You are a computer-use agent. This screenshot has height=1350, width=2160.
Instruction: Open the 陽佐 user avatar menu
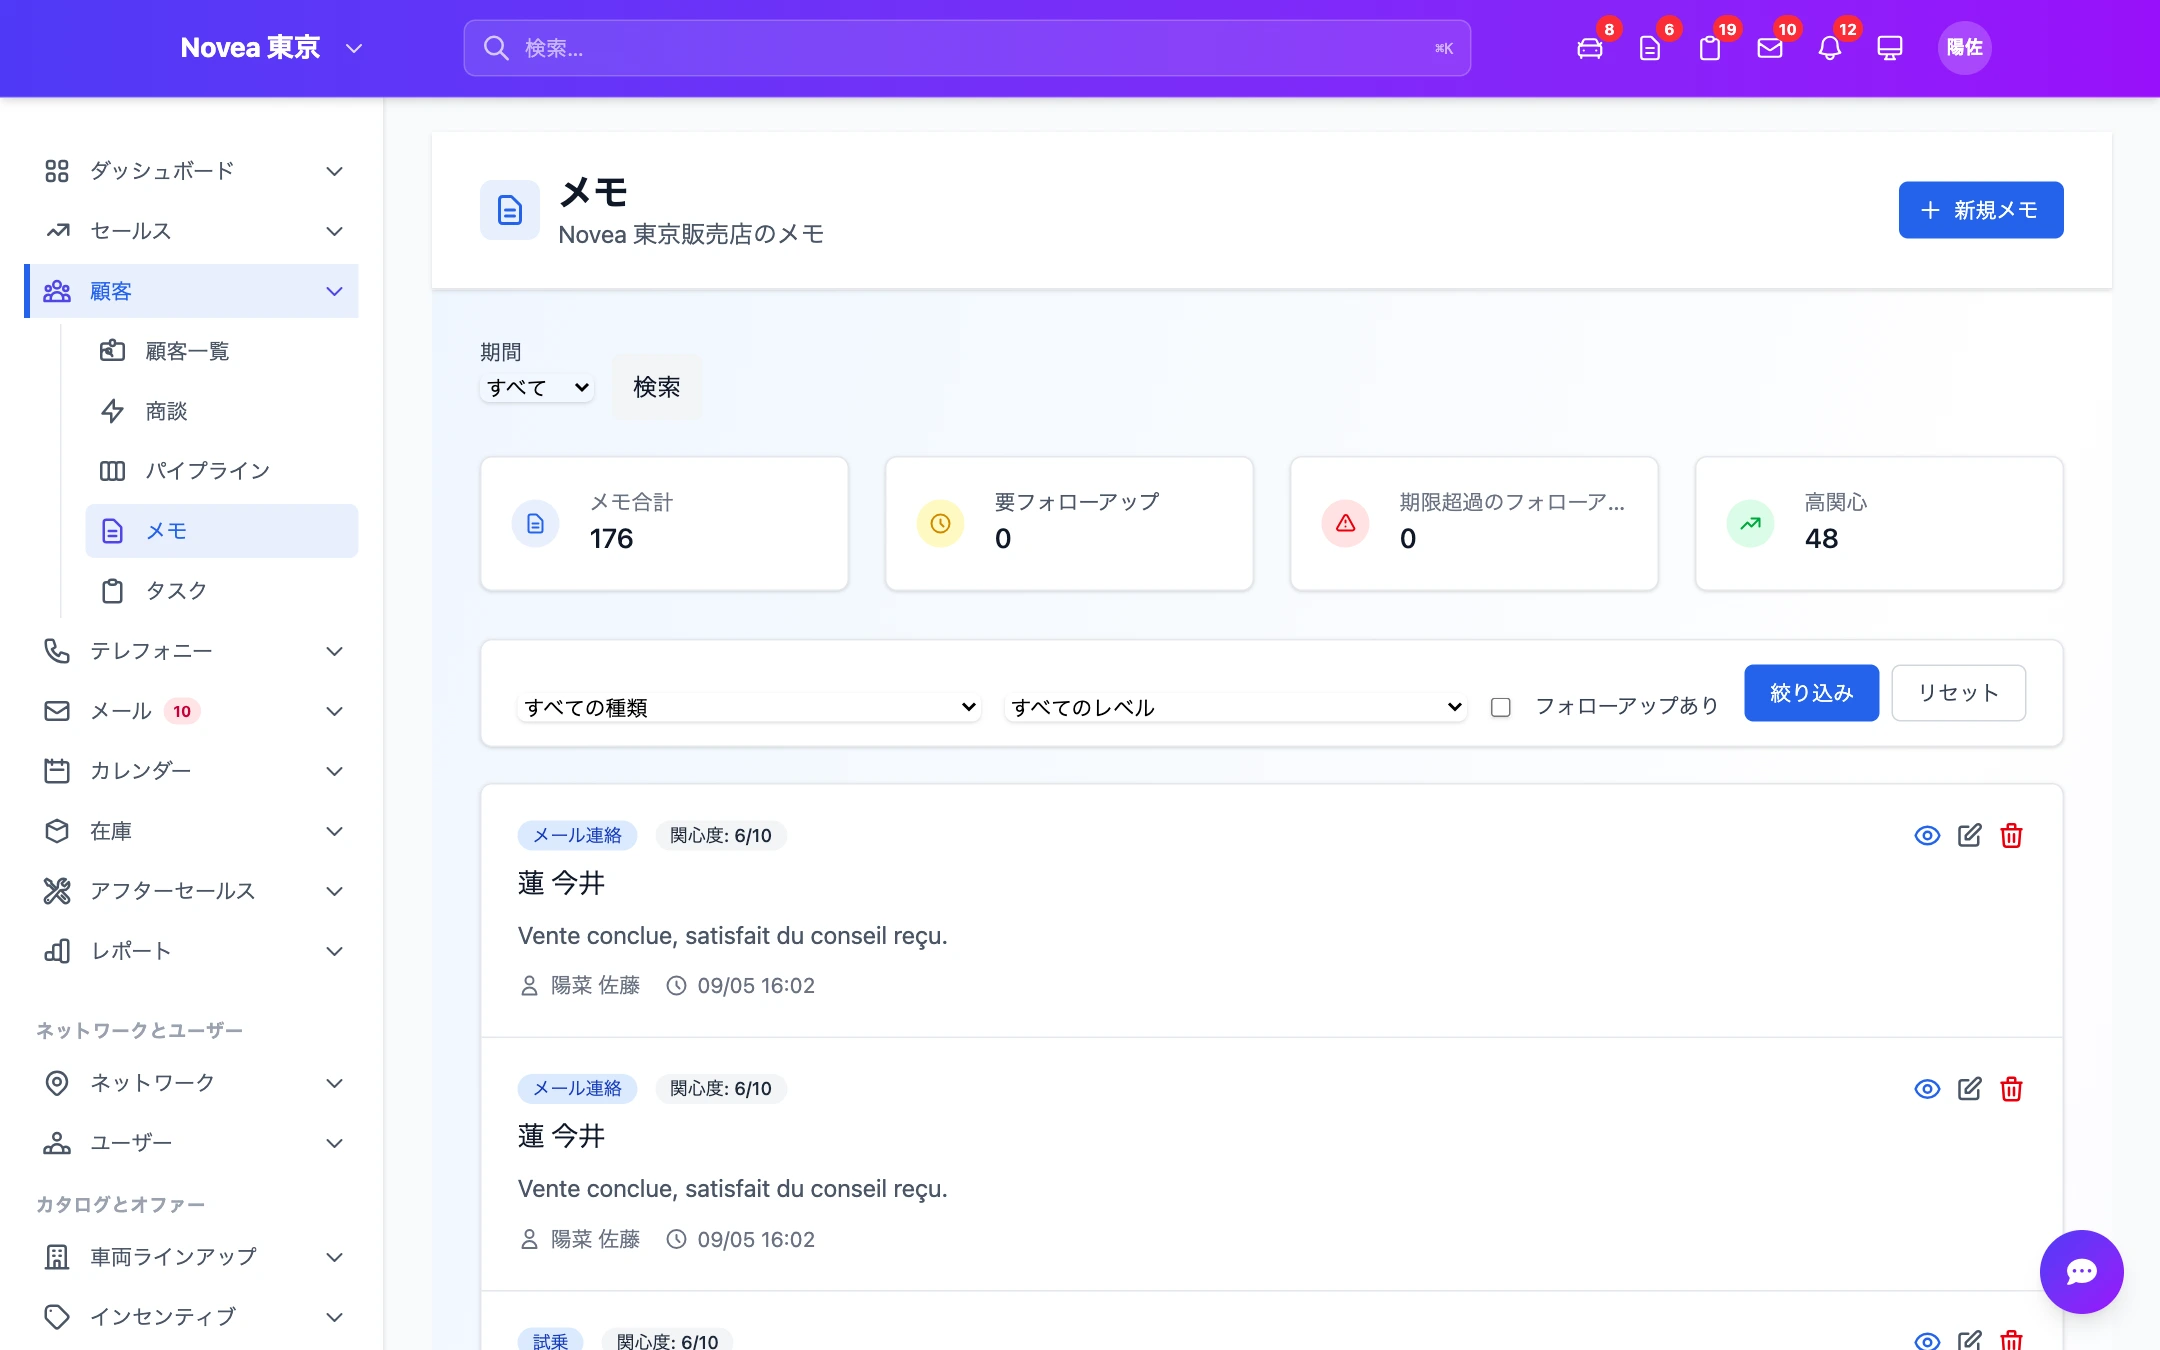point(1964,48)
